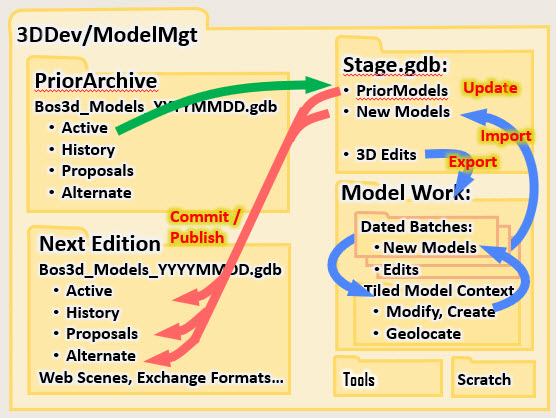Click the 3DDev/ModelMgt folder title
Image resolution: width=556 pixels, height=418 pixels.
coord(107,35)
